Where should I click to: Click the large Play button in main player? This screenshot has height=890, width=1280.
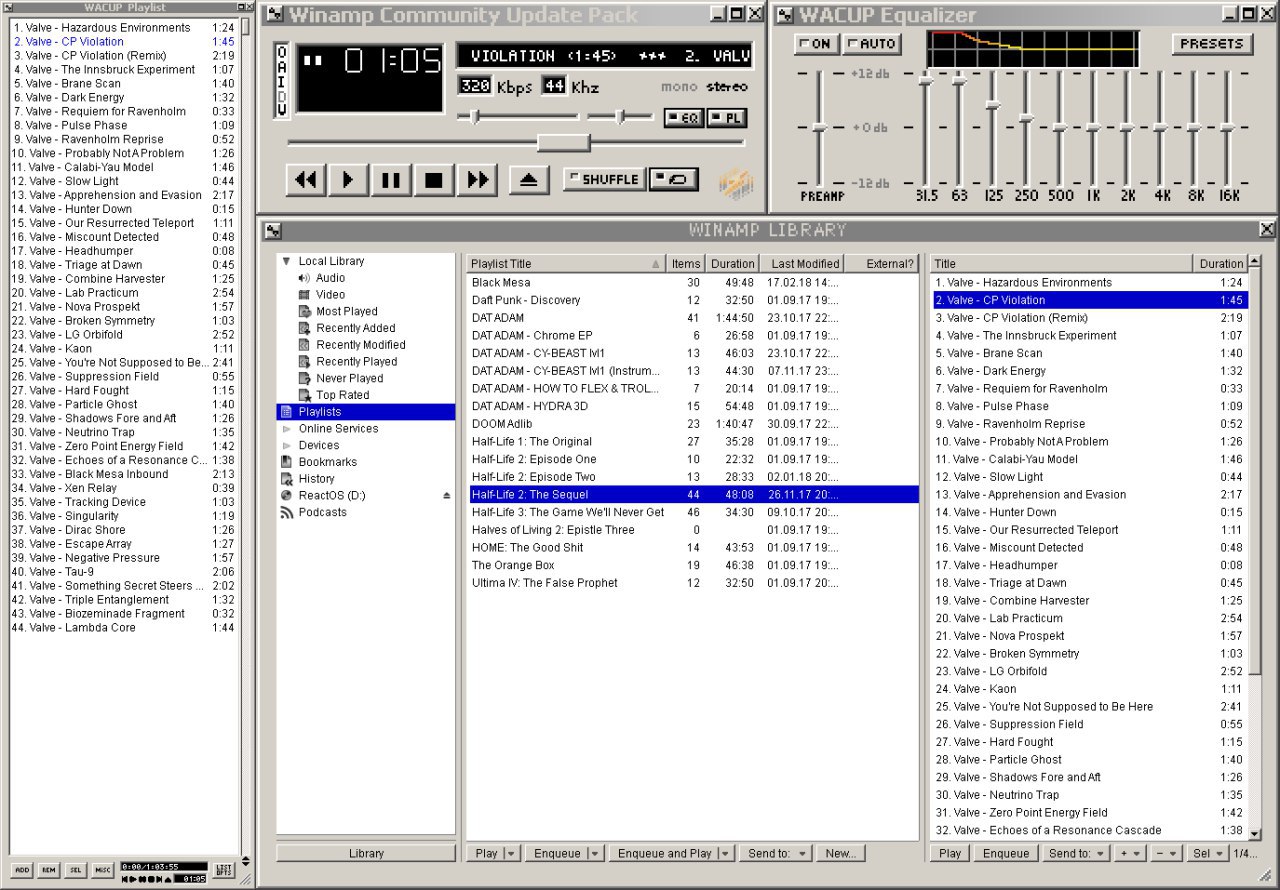coord(349,180)
